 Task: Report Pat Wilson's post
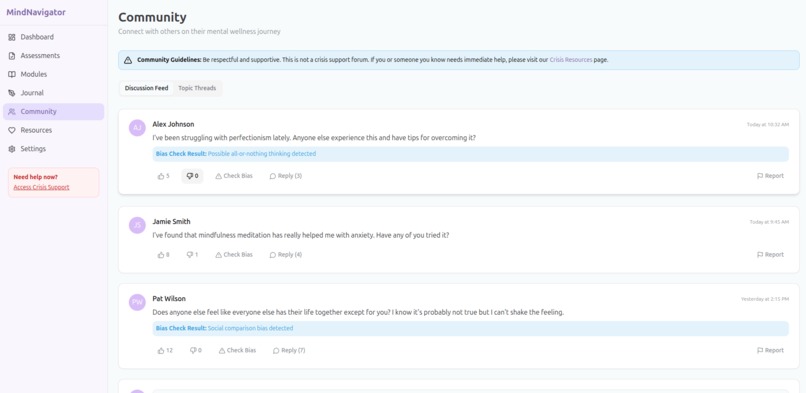click(771, 350)
